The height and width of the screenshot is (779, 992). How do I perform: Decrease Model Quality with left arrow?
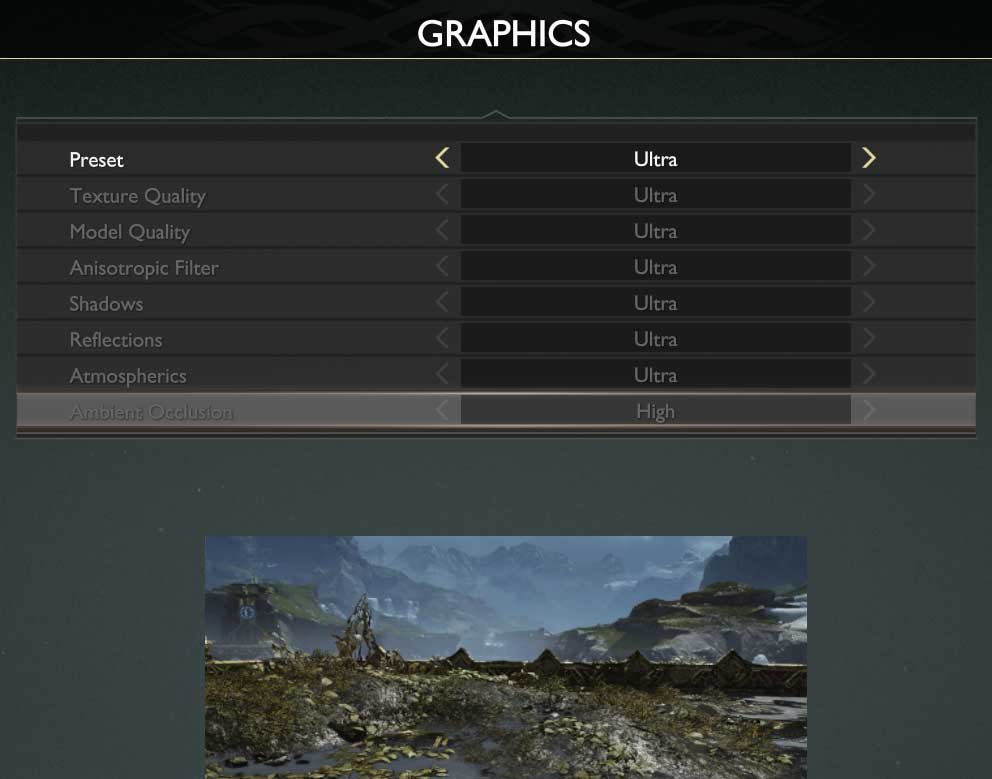tap(442, 231)
